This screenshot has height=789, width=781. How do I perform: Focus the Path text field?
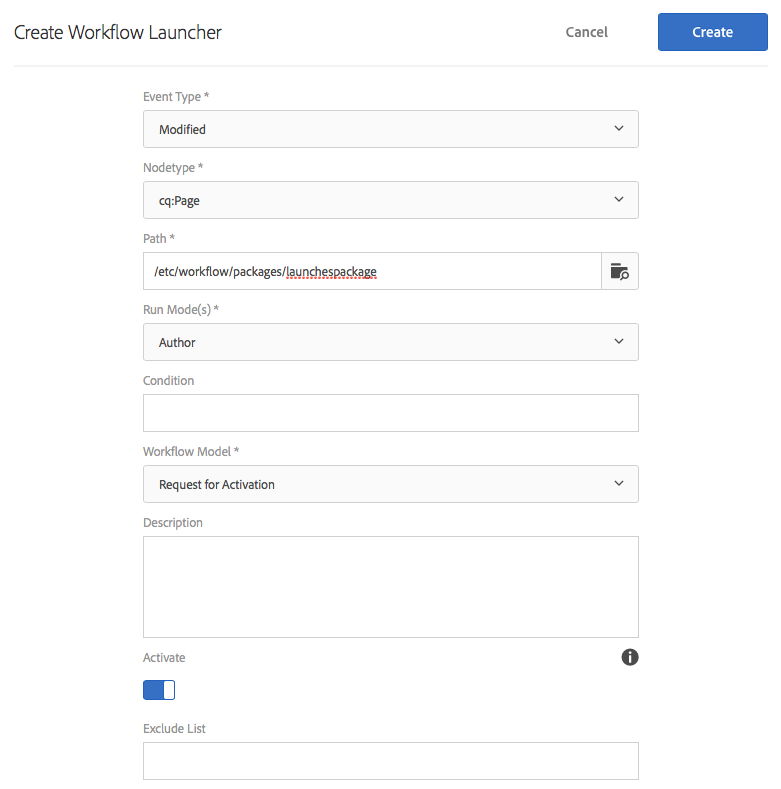372,271
